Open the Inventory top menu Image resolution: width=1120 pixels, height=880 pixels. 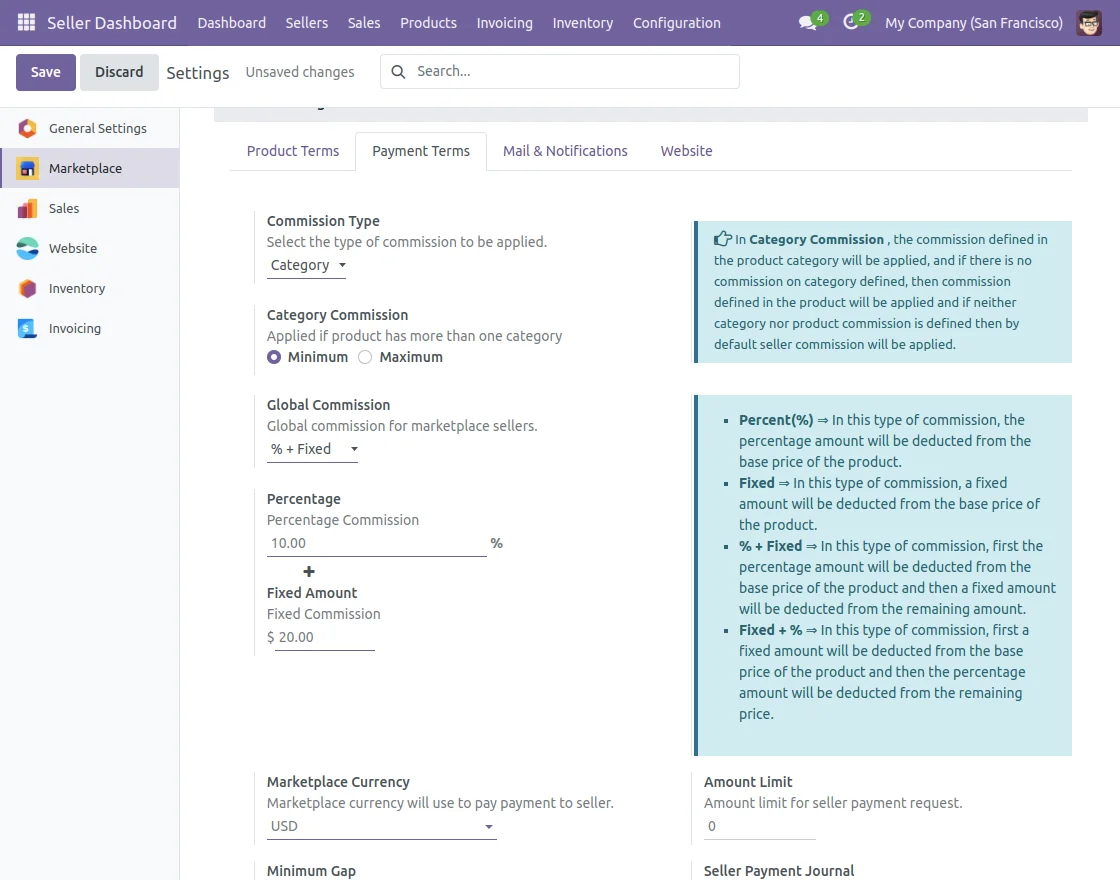pos(582,22)
